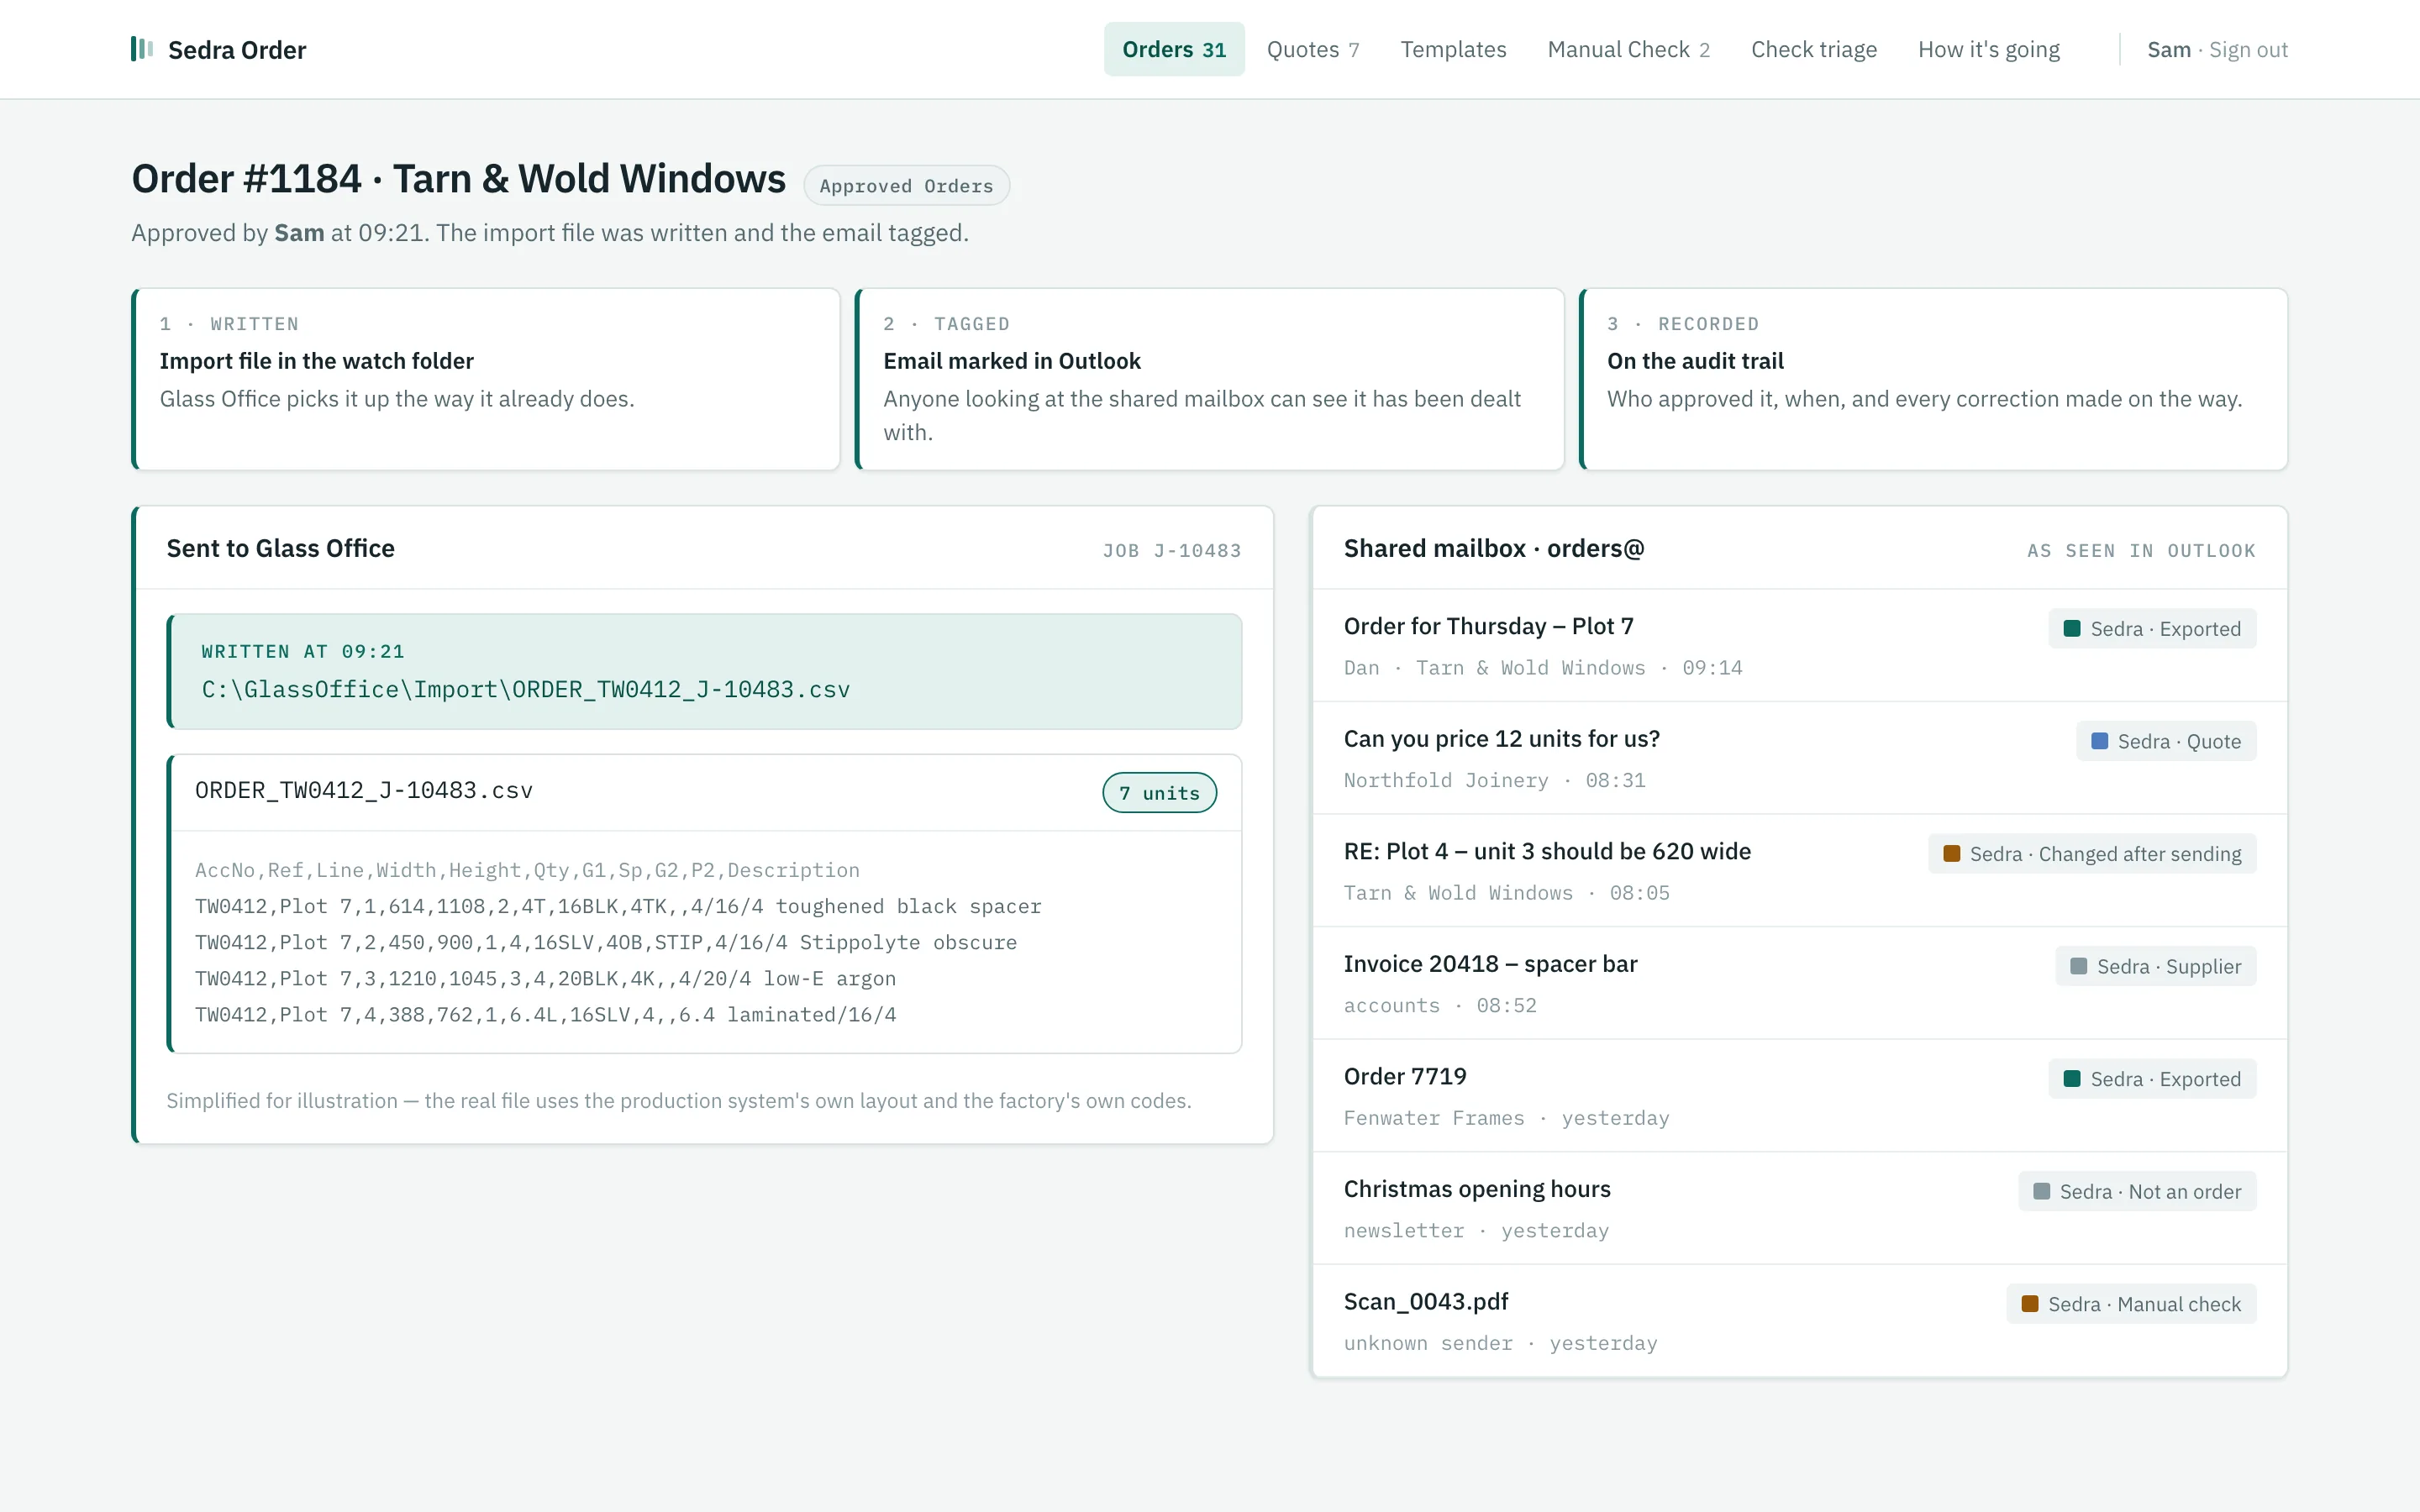Click the Shared mailbox orders@ heading

point(1494,548)
